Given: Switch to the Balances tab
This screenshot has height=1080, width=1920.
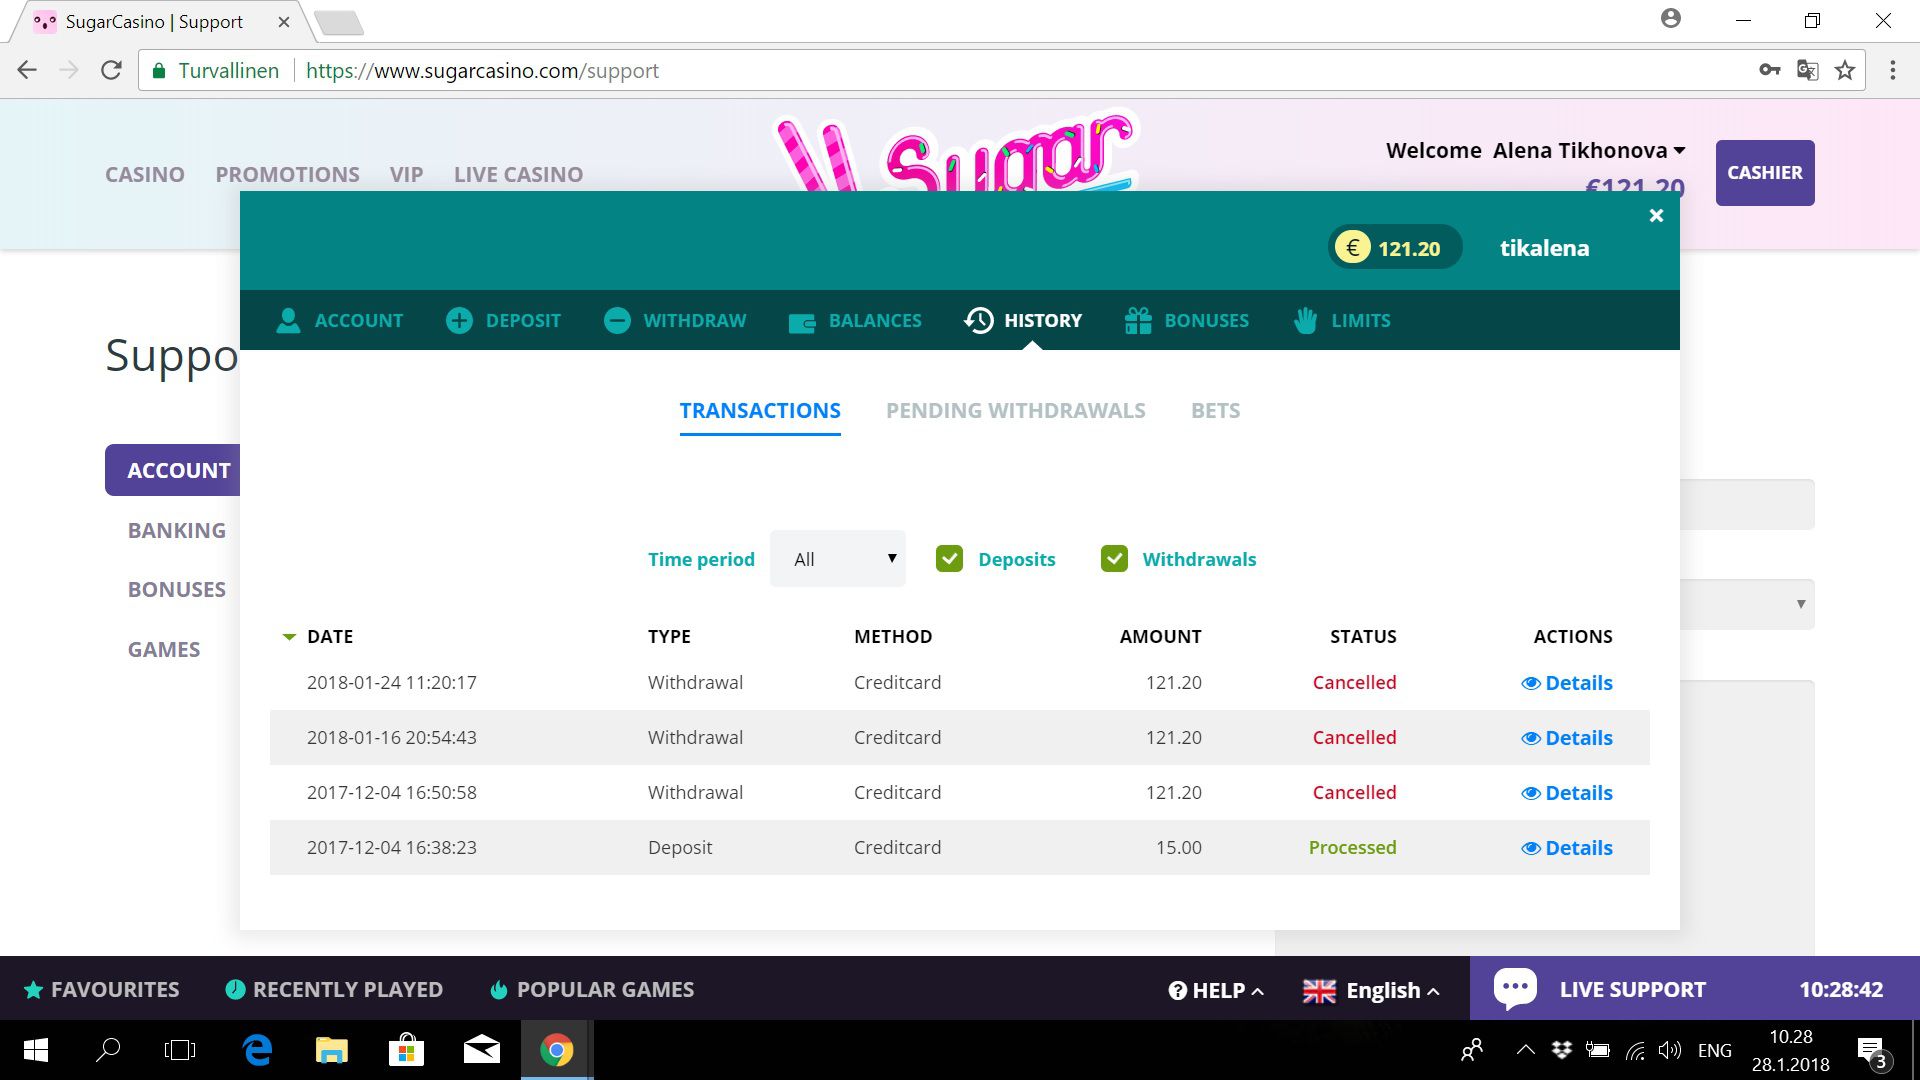Looking at the screenshot, I should click(855, 320).
